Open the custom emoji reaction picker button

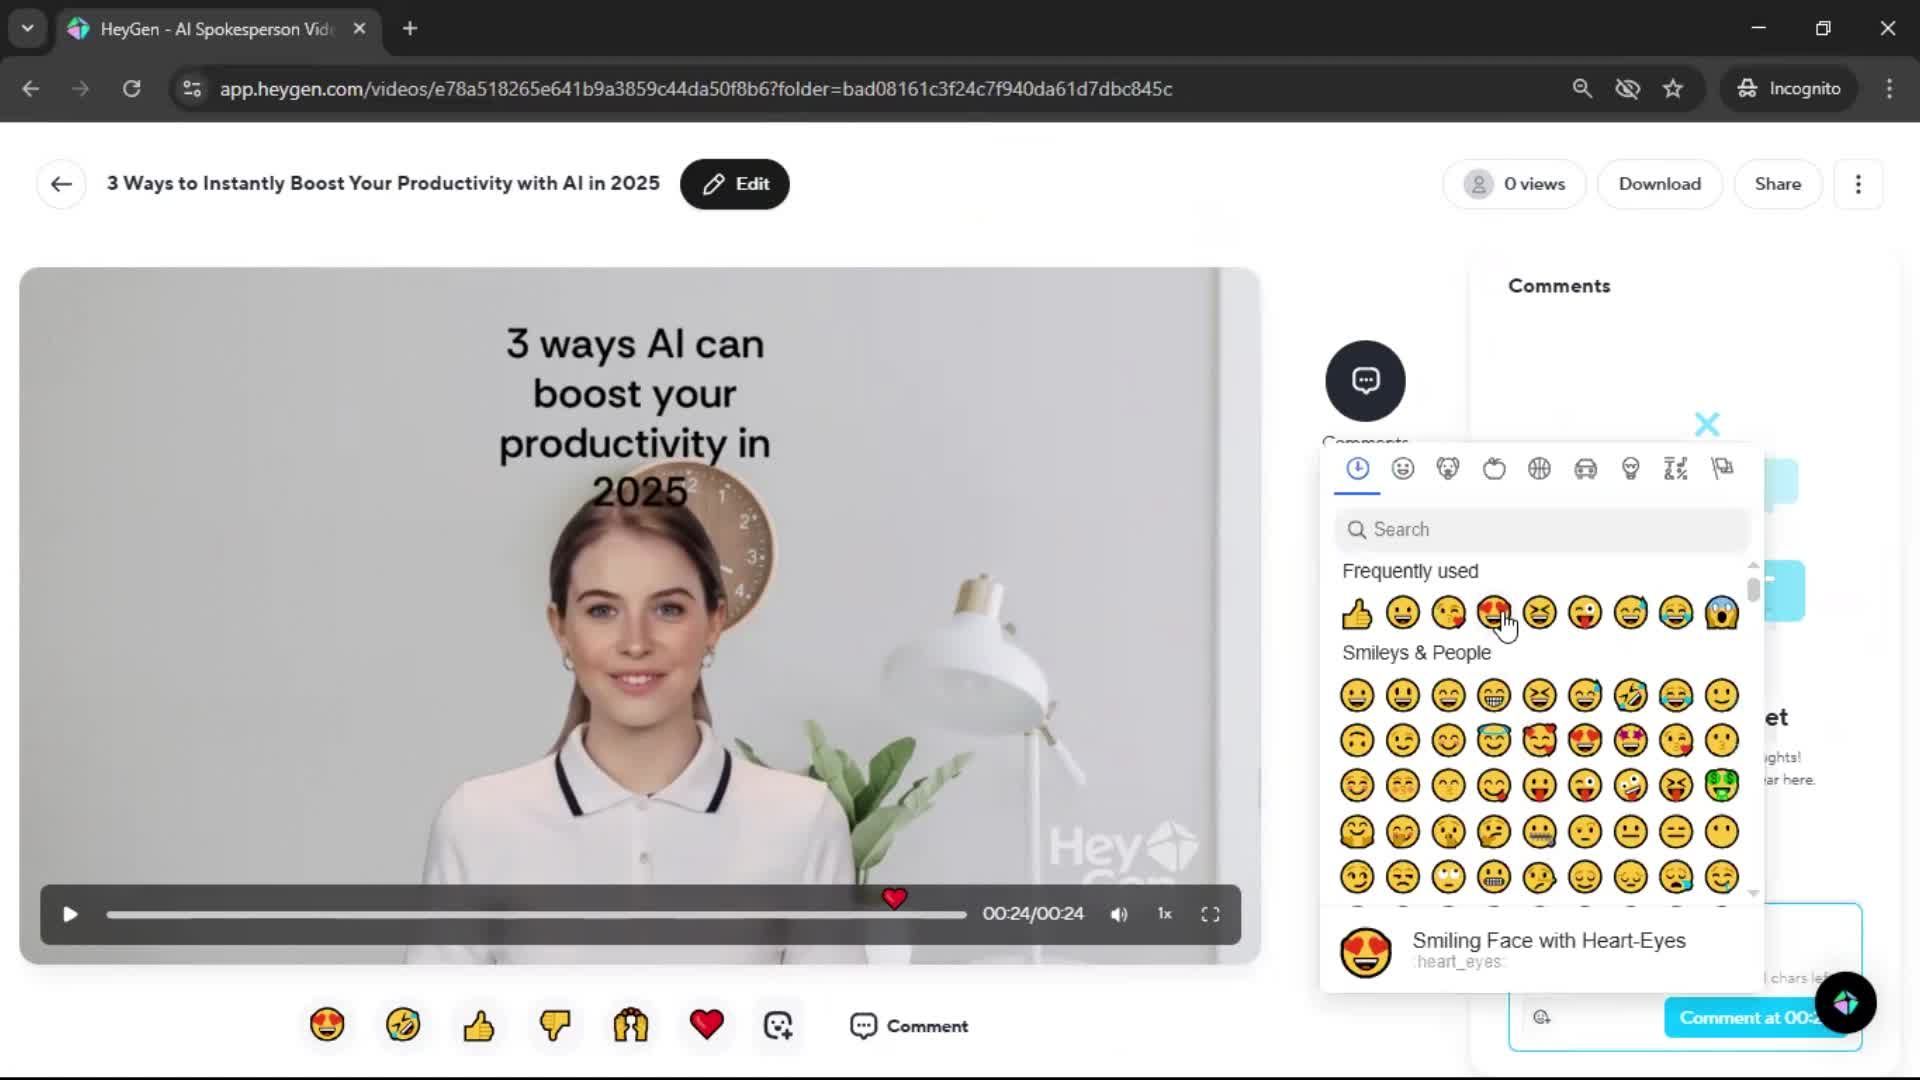pyautogui.click(x=778, y=1025)
